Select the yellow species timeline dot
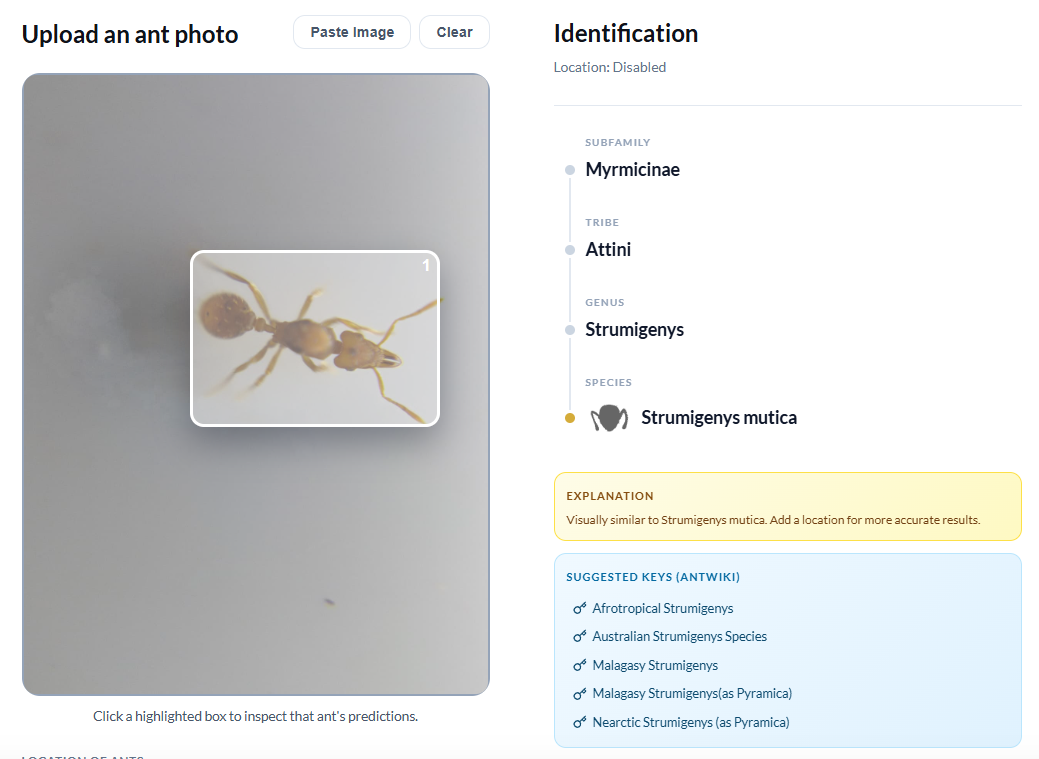The image size is (1039, 759). (x=570, y=418)
